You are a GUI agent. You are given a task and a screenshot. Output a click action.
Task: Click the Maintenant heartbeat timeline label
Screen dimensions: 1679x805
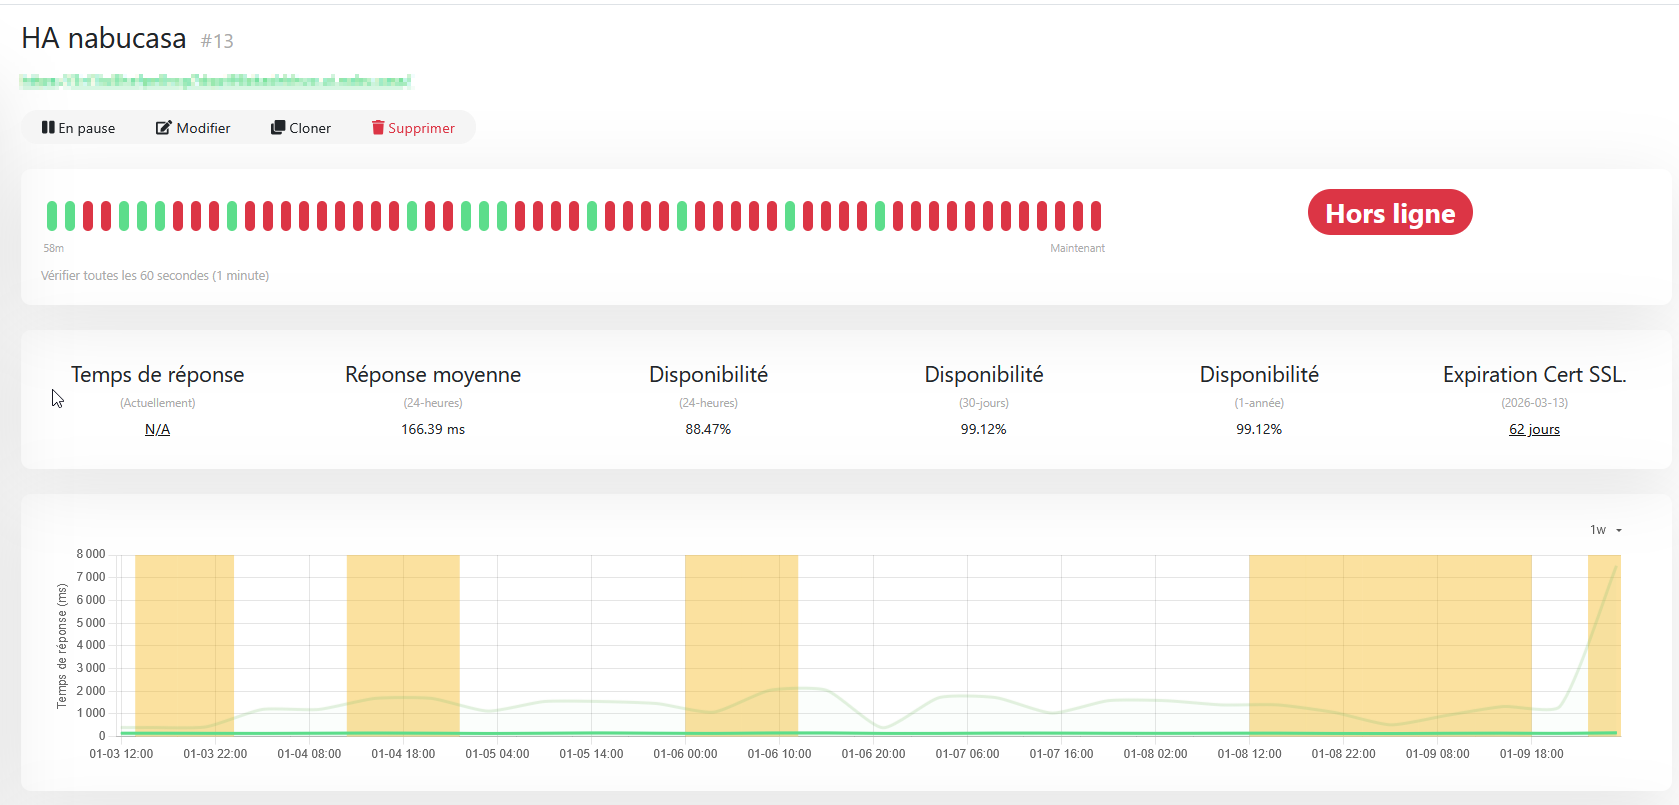coord(1077,248)
